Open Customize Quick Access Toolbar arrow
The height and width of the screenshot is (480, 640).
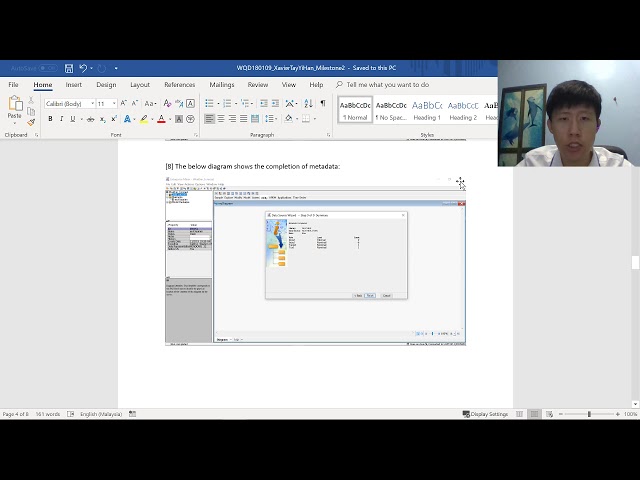click(x=116, y=68)
